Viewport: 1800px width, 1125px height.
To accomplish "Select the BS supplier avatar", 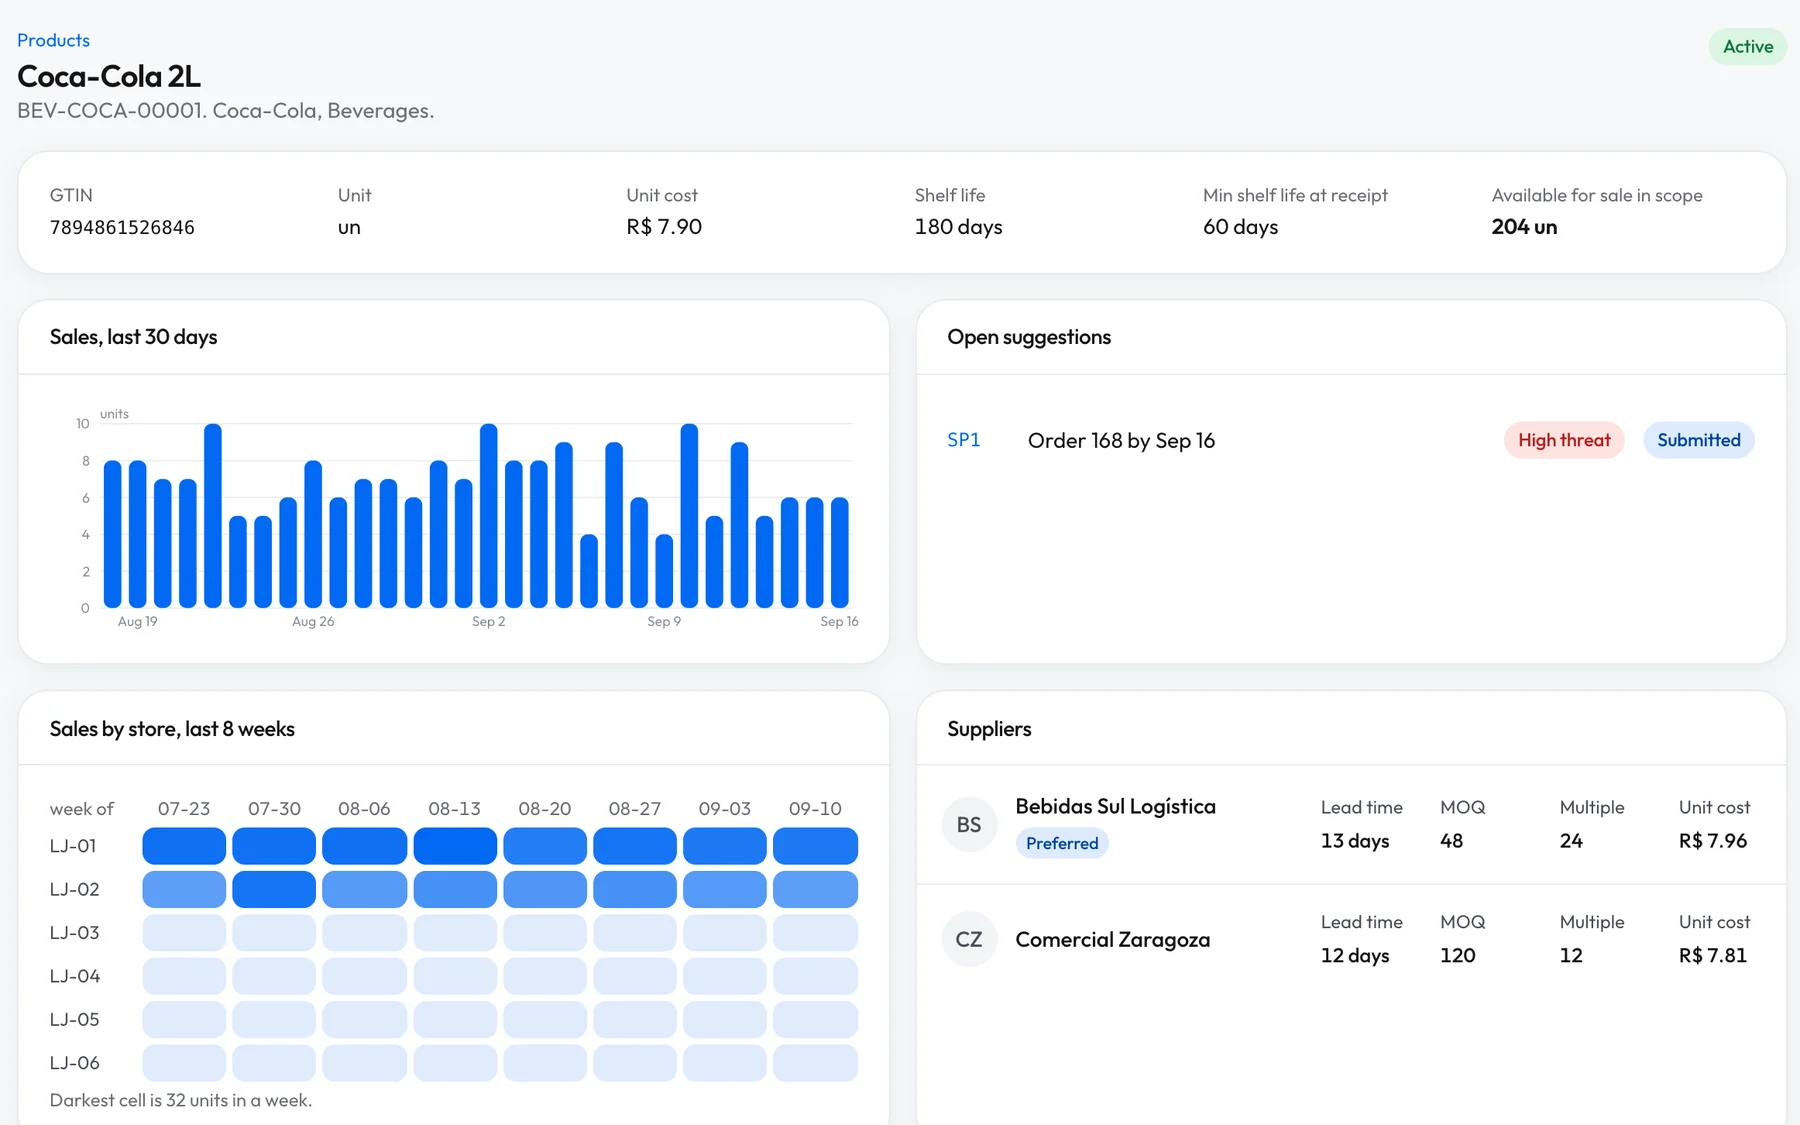I will 969,825.
